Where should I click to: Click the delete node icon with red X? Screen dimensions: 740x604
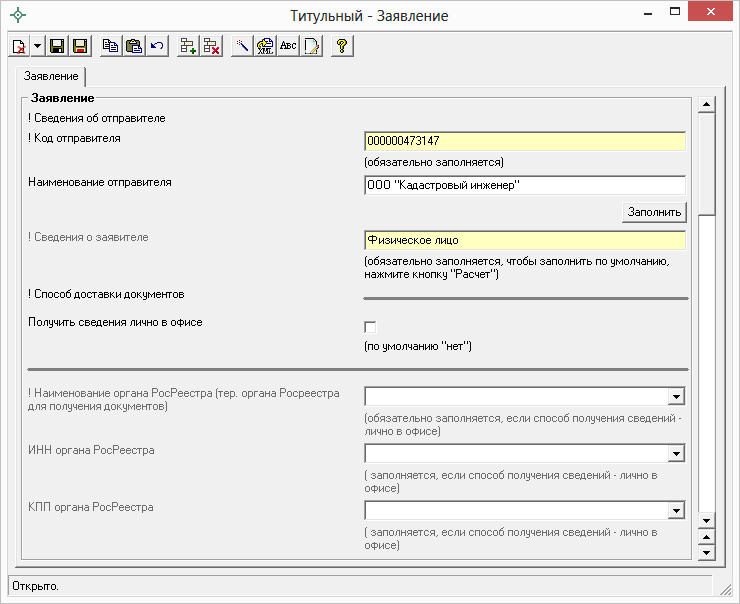pos(211,46)
